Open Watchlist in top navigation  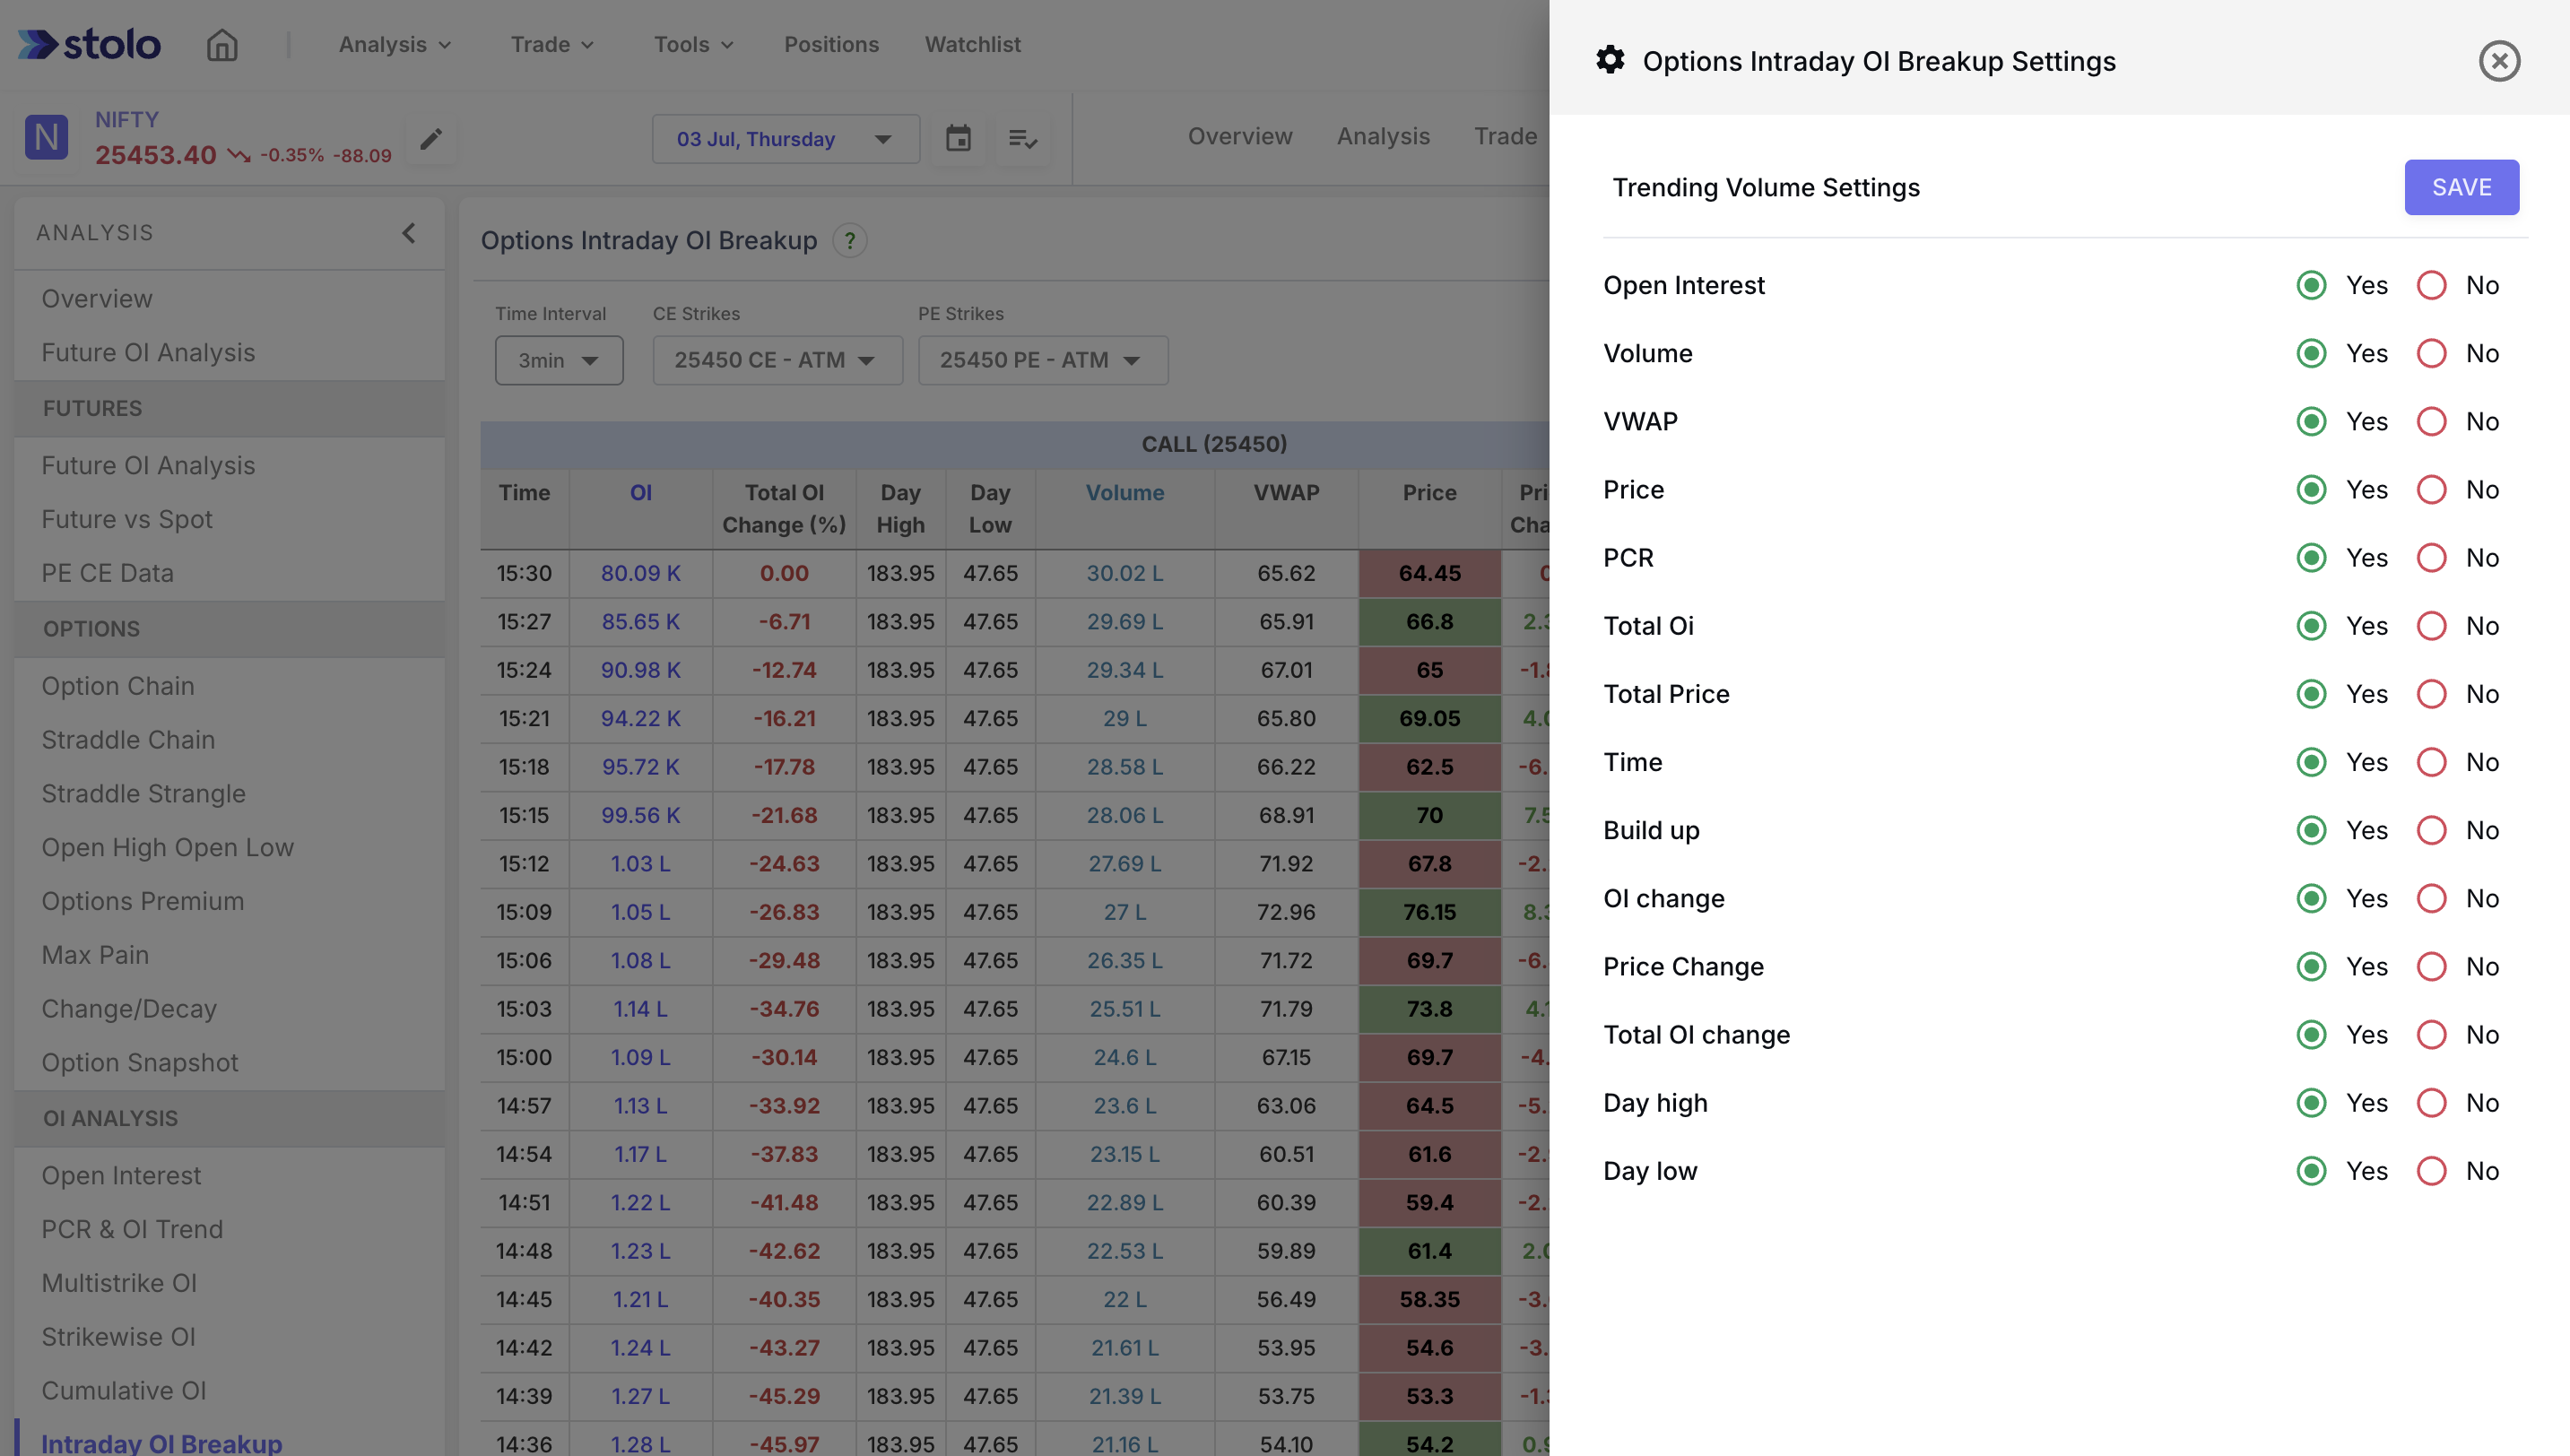(x=972, y=44)
